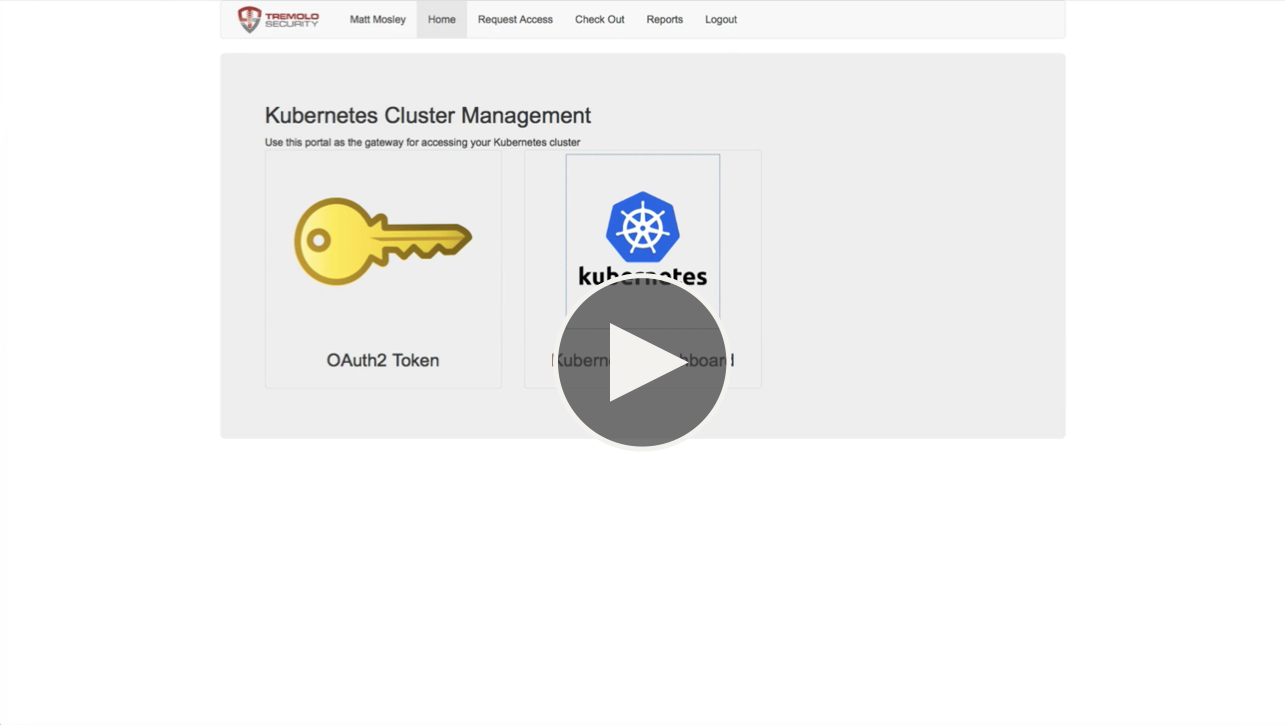Open the golden key OAuth2 Token icon
The height and width of the screenshot is (725, 1285).
pyautogui.click(x=383, y=241)
